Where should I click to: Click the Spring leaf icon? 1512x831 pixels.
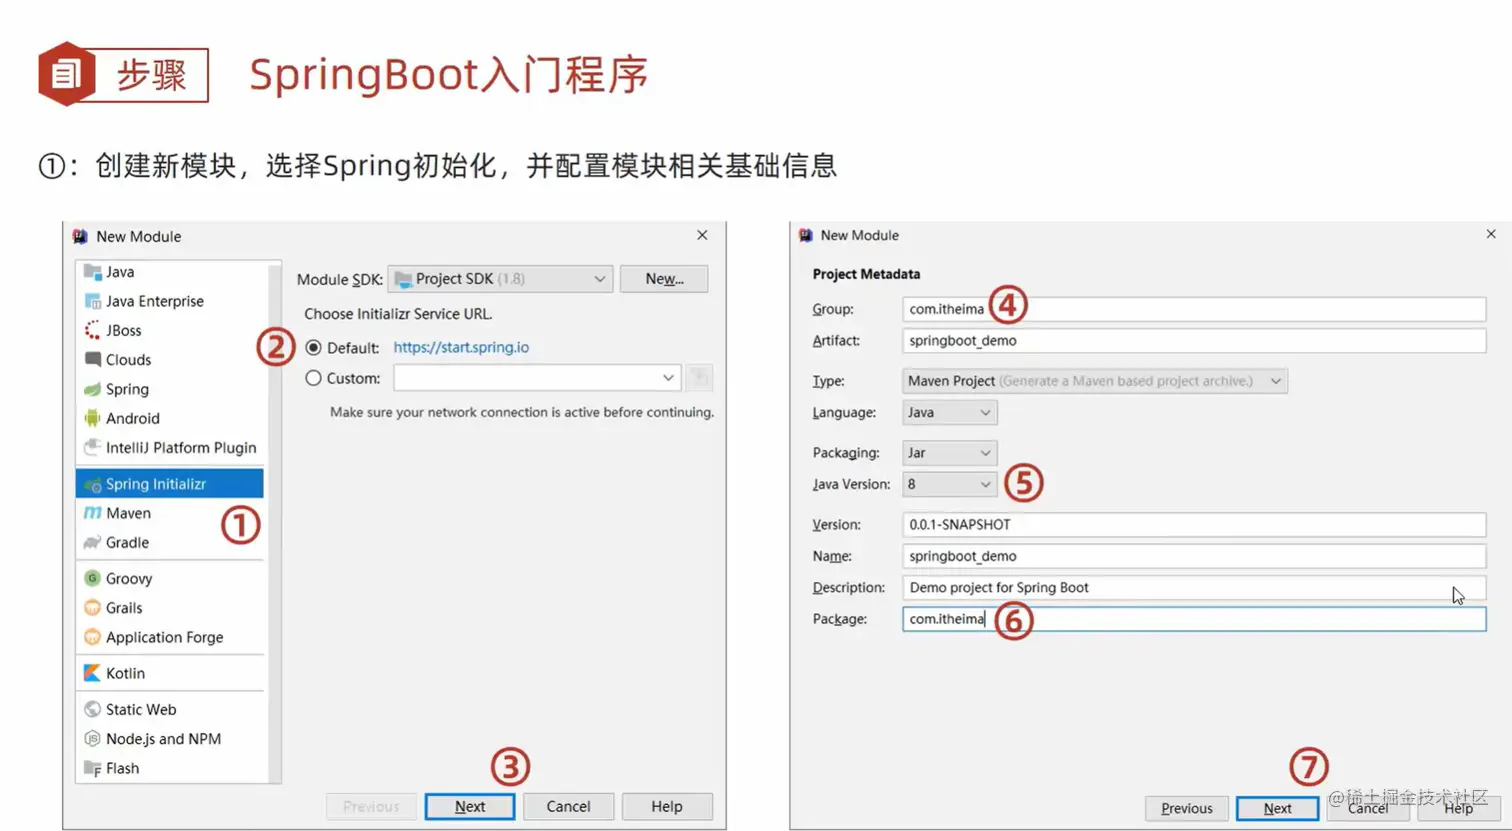[x=93, y=389]
